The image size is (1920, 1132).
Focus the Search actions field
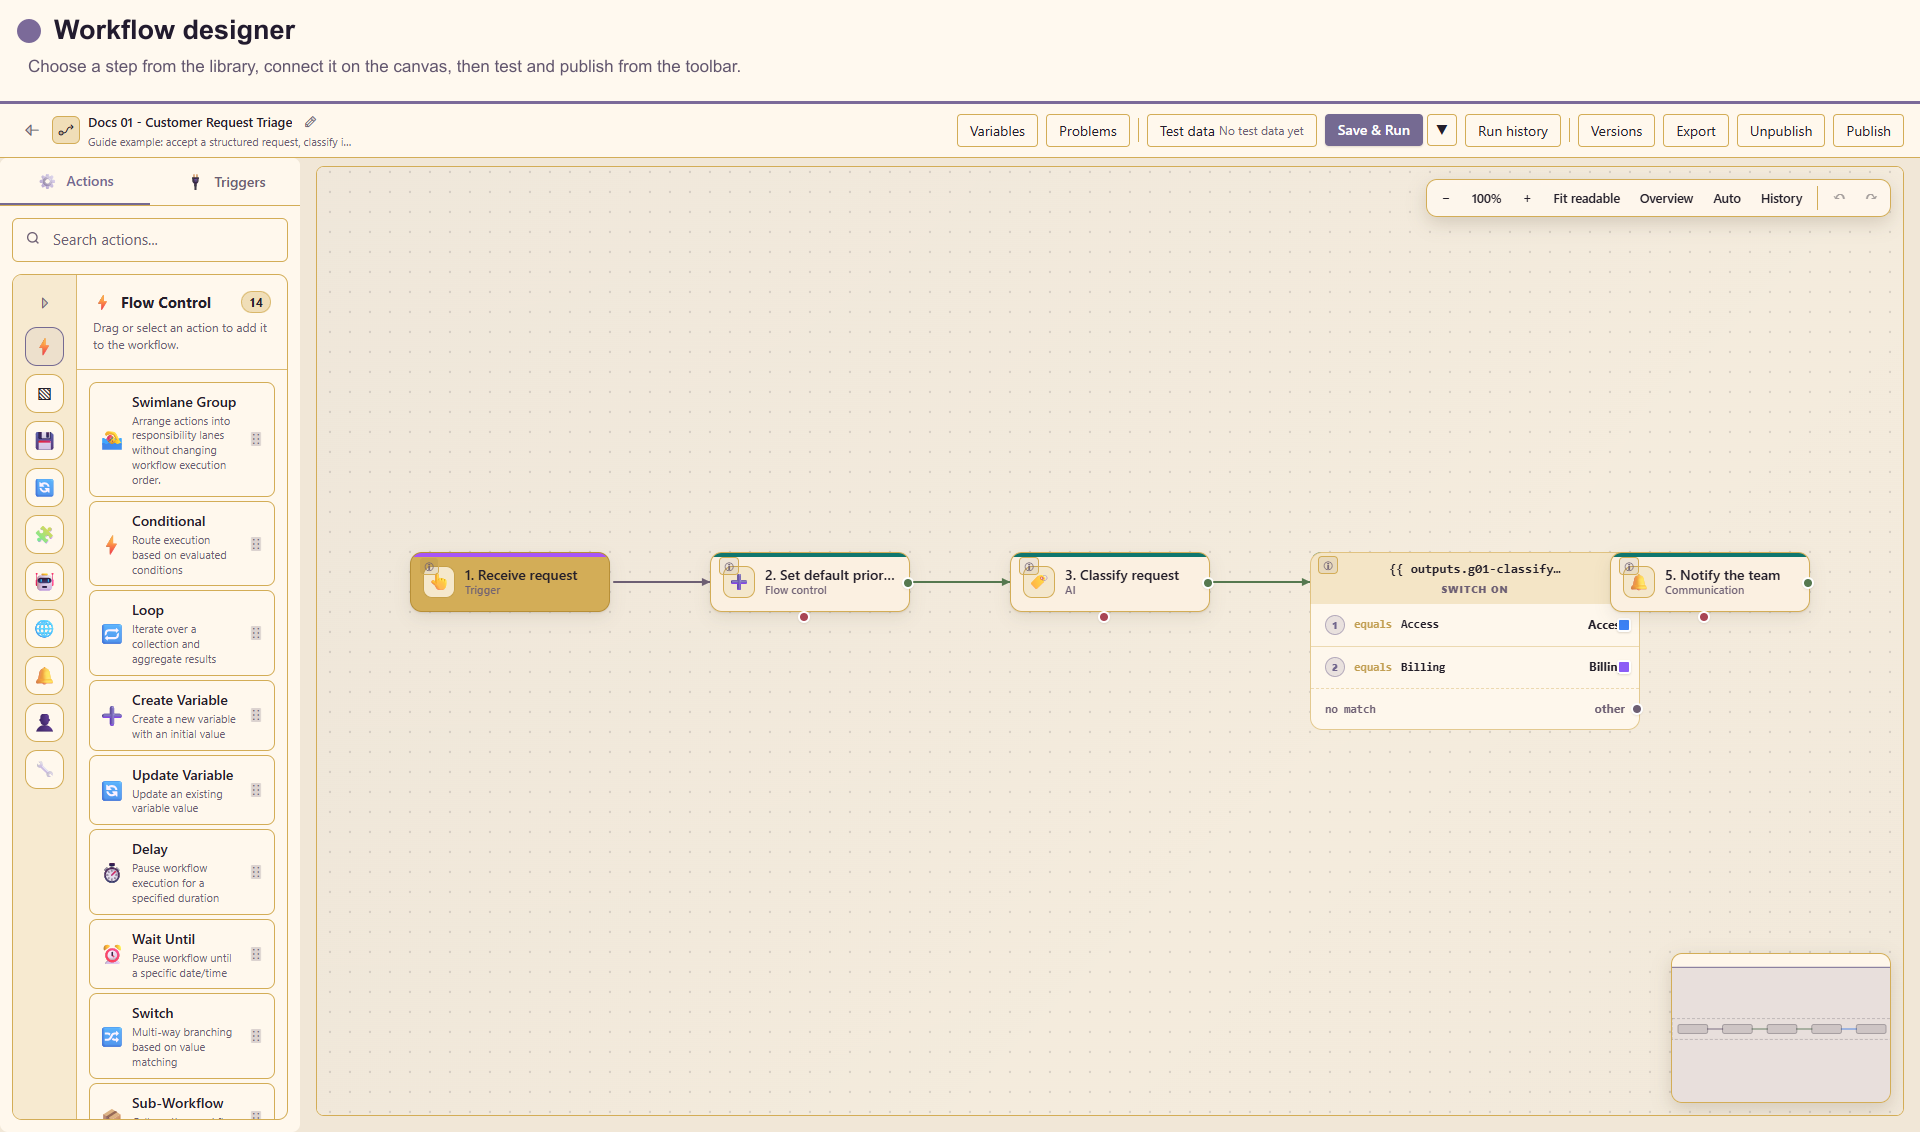(150, 240)
